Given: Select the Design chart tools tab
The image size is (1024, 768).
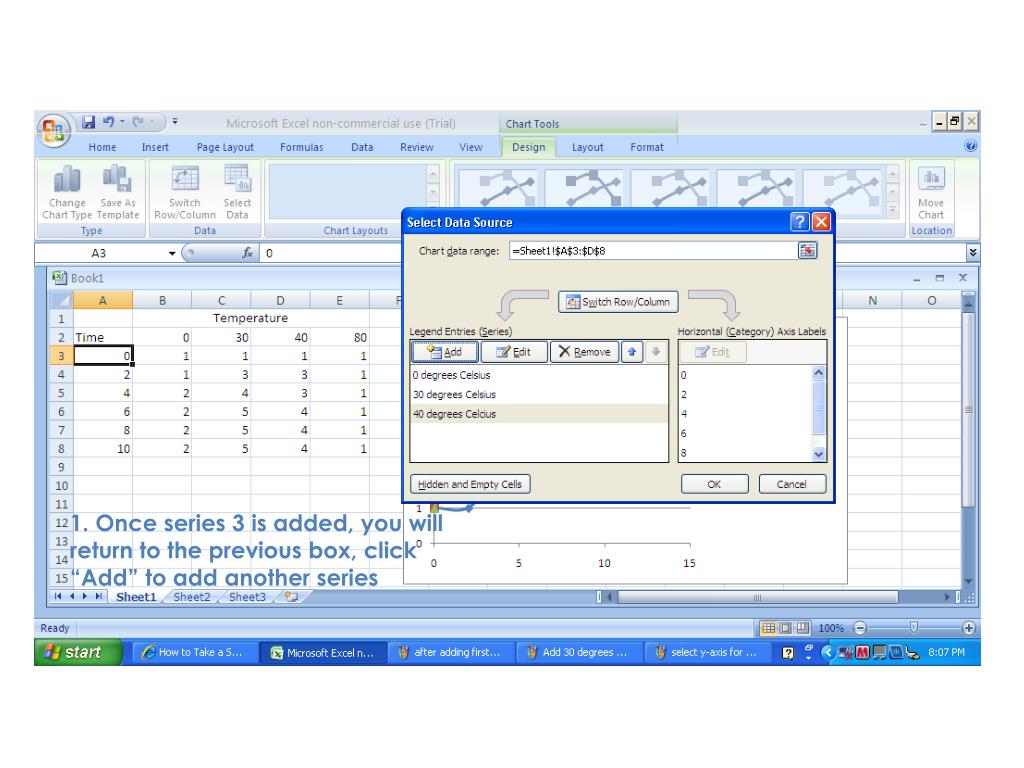Looking at the screenshot, I should pos(528,148).
